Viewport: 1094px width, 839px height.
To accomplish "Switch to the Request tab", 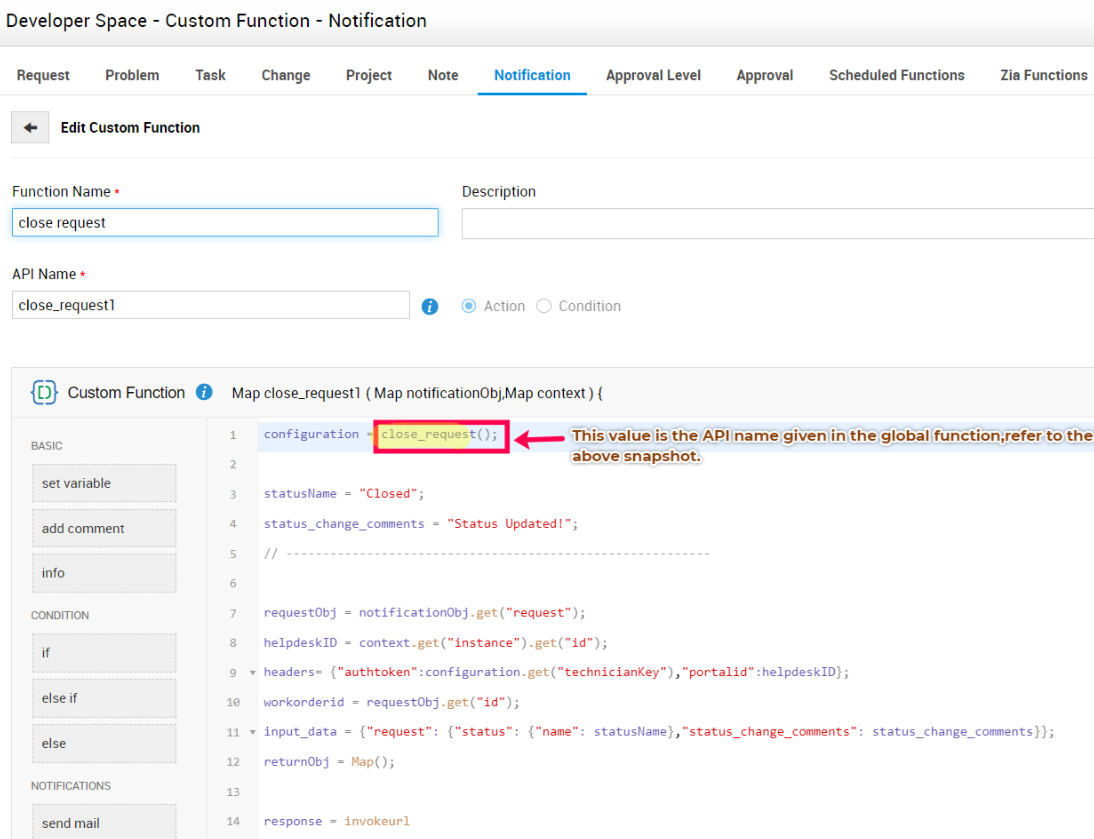I will coord(43,75).
